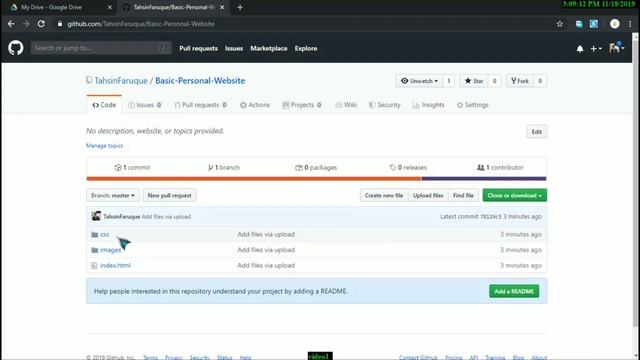Open the css folder link
Screen dimensions: 640x360
point(104,234)
